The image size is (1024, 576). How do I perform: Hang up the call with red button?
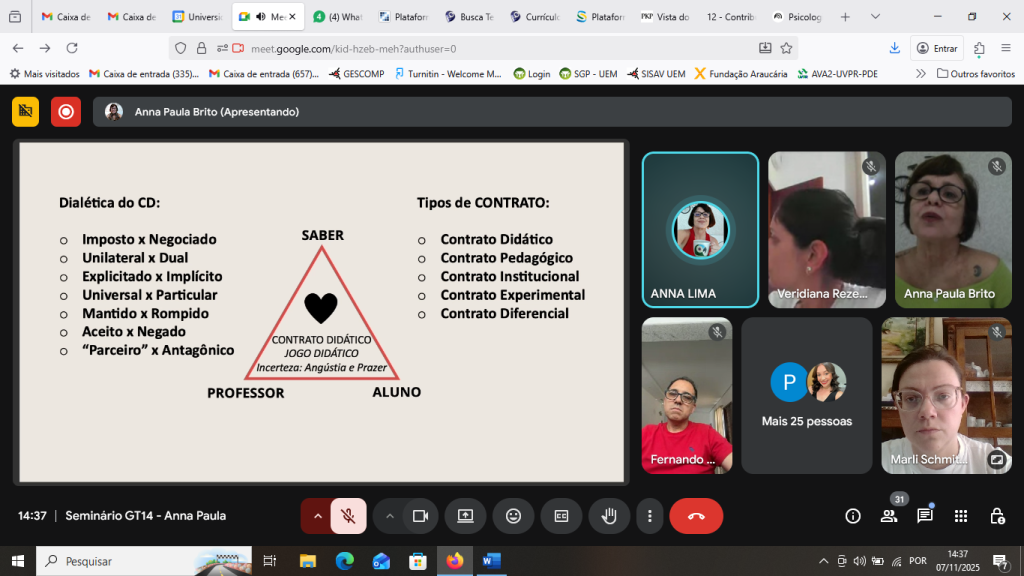[x=696, y=516]
